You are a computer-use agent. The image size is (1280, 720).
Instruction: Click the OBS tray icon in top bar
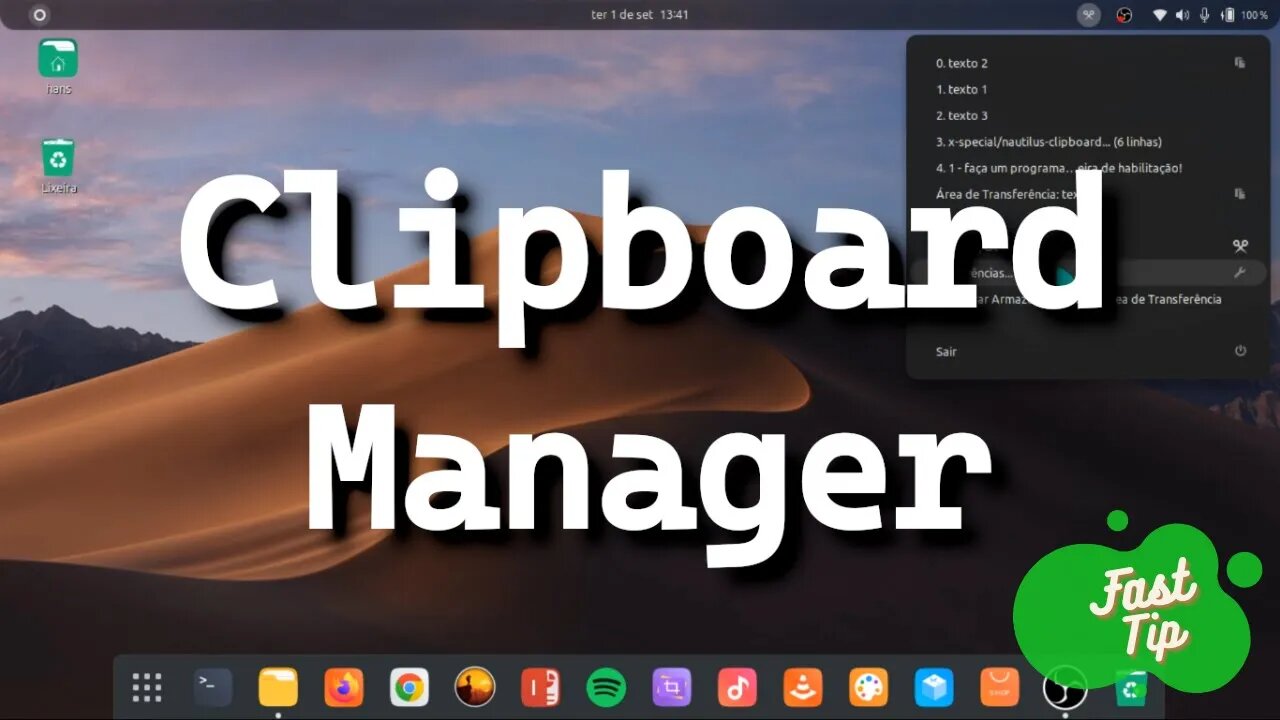(1124, 15)
